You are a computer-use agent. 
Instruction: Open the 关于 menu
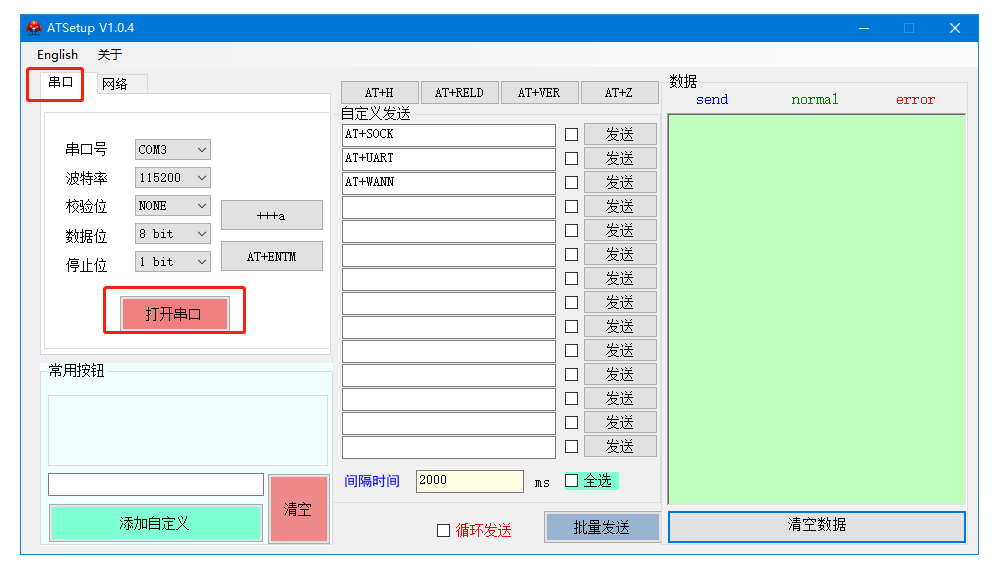pyautogui.click(x=109, y=55)
